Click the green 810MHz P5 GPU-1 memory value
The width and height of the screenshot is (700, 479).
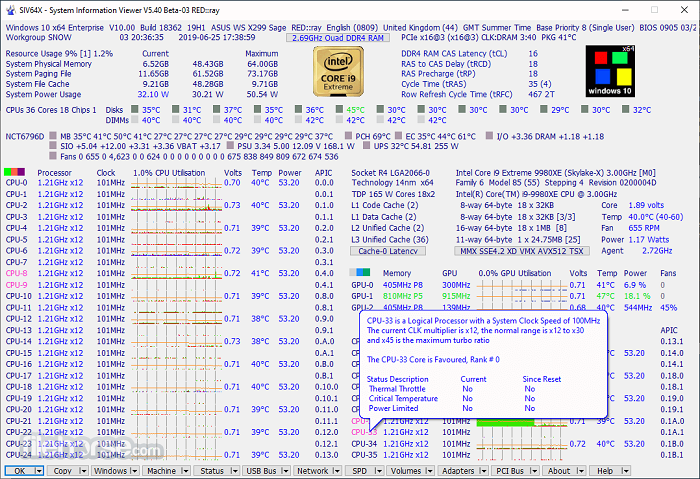[x=403, y=296]
